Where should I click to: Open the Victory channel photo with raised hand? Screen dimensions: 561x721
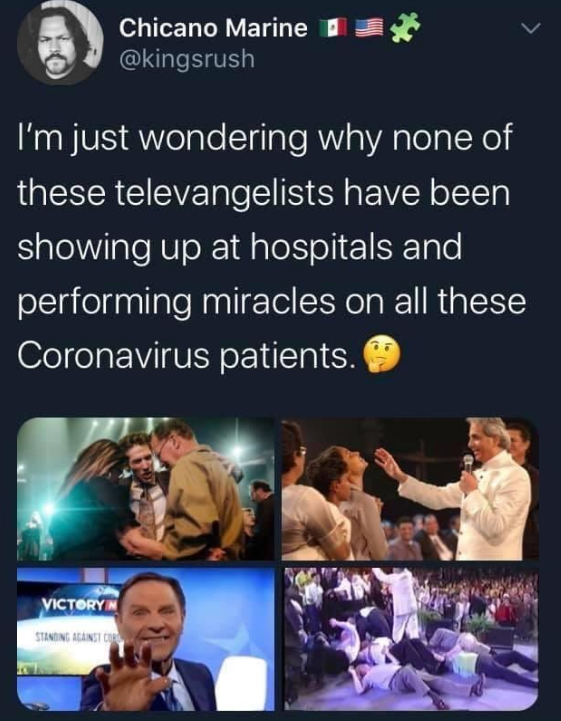click(146, 639)
